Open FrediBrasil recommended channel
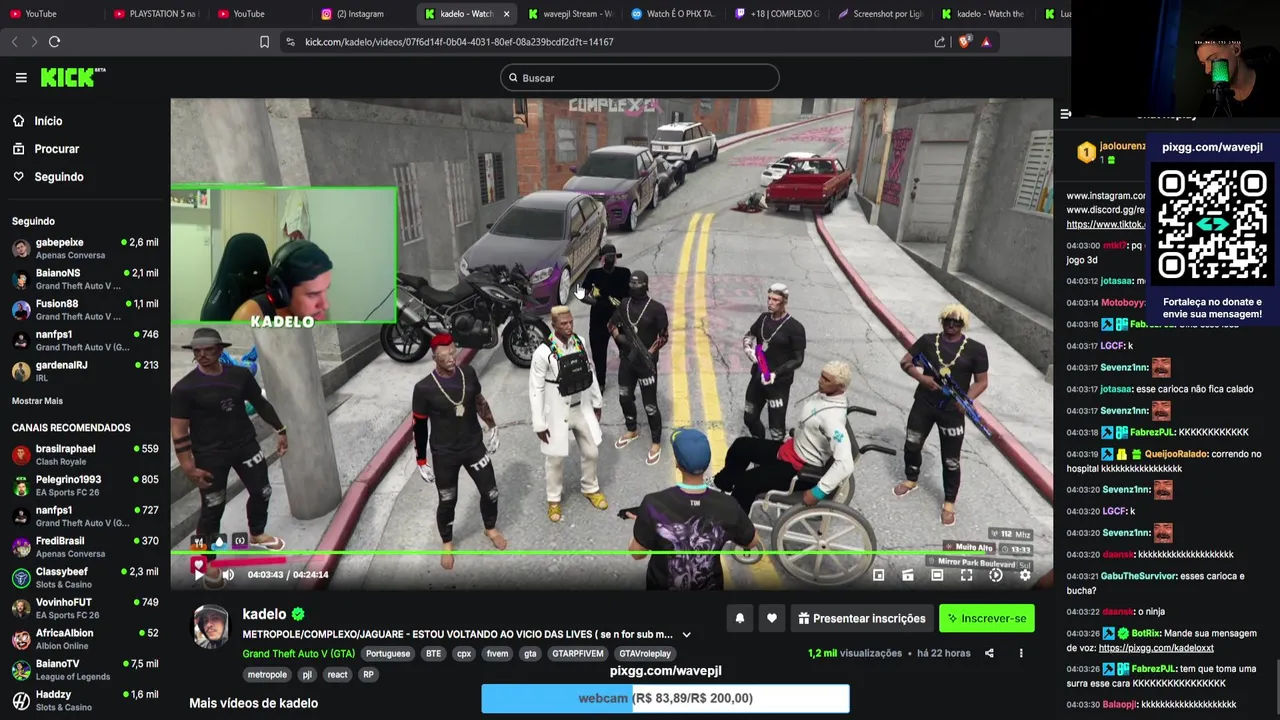 pyautogui.click(x=84, y=547)
